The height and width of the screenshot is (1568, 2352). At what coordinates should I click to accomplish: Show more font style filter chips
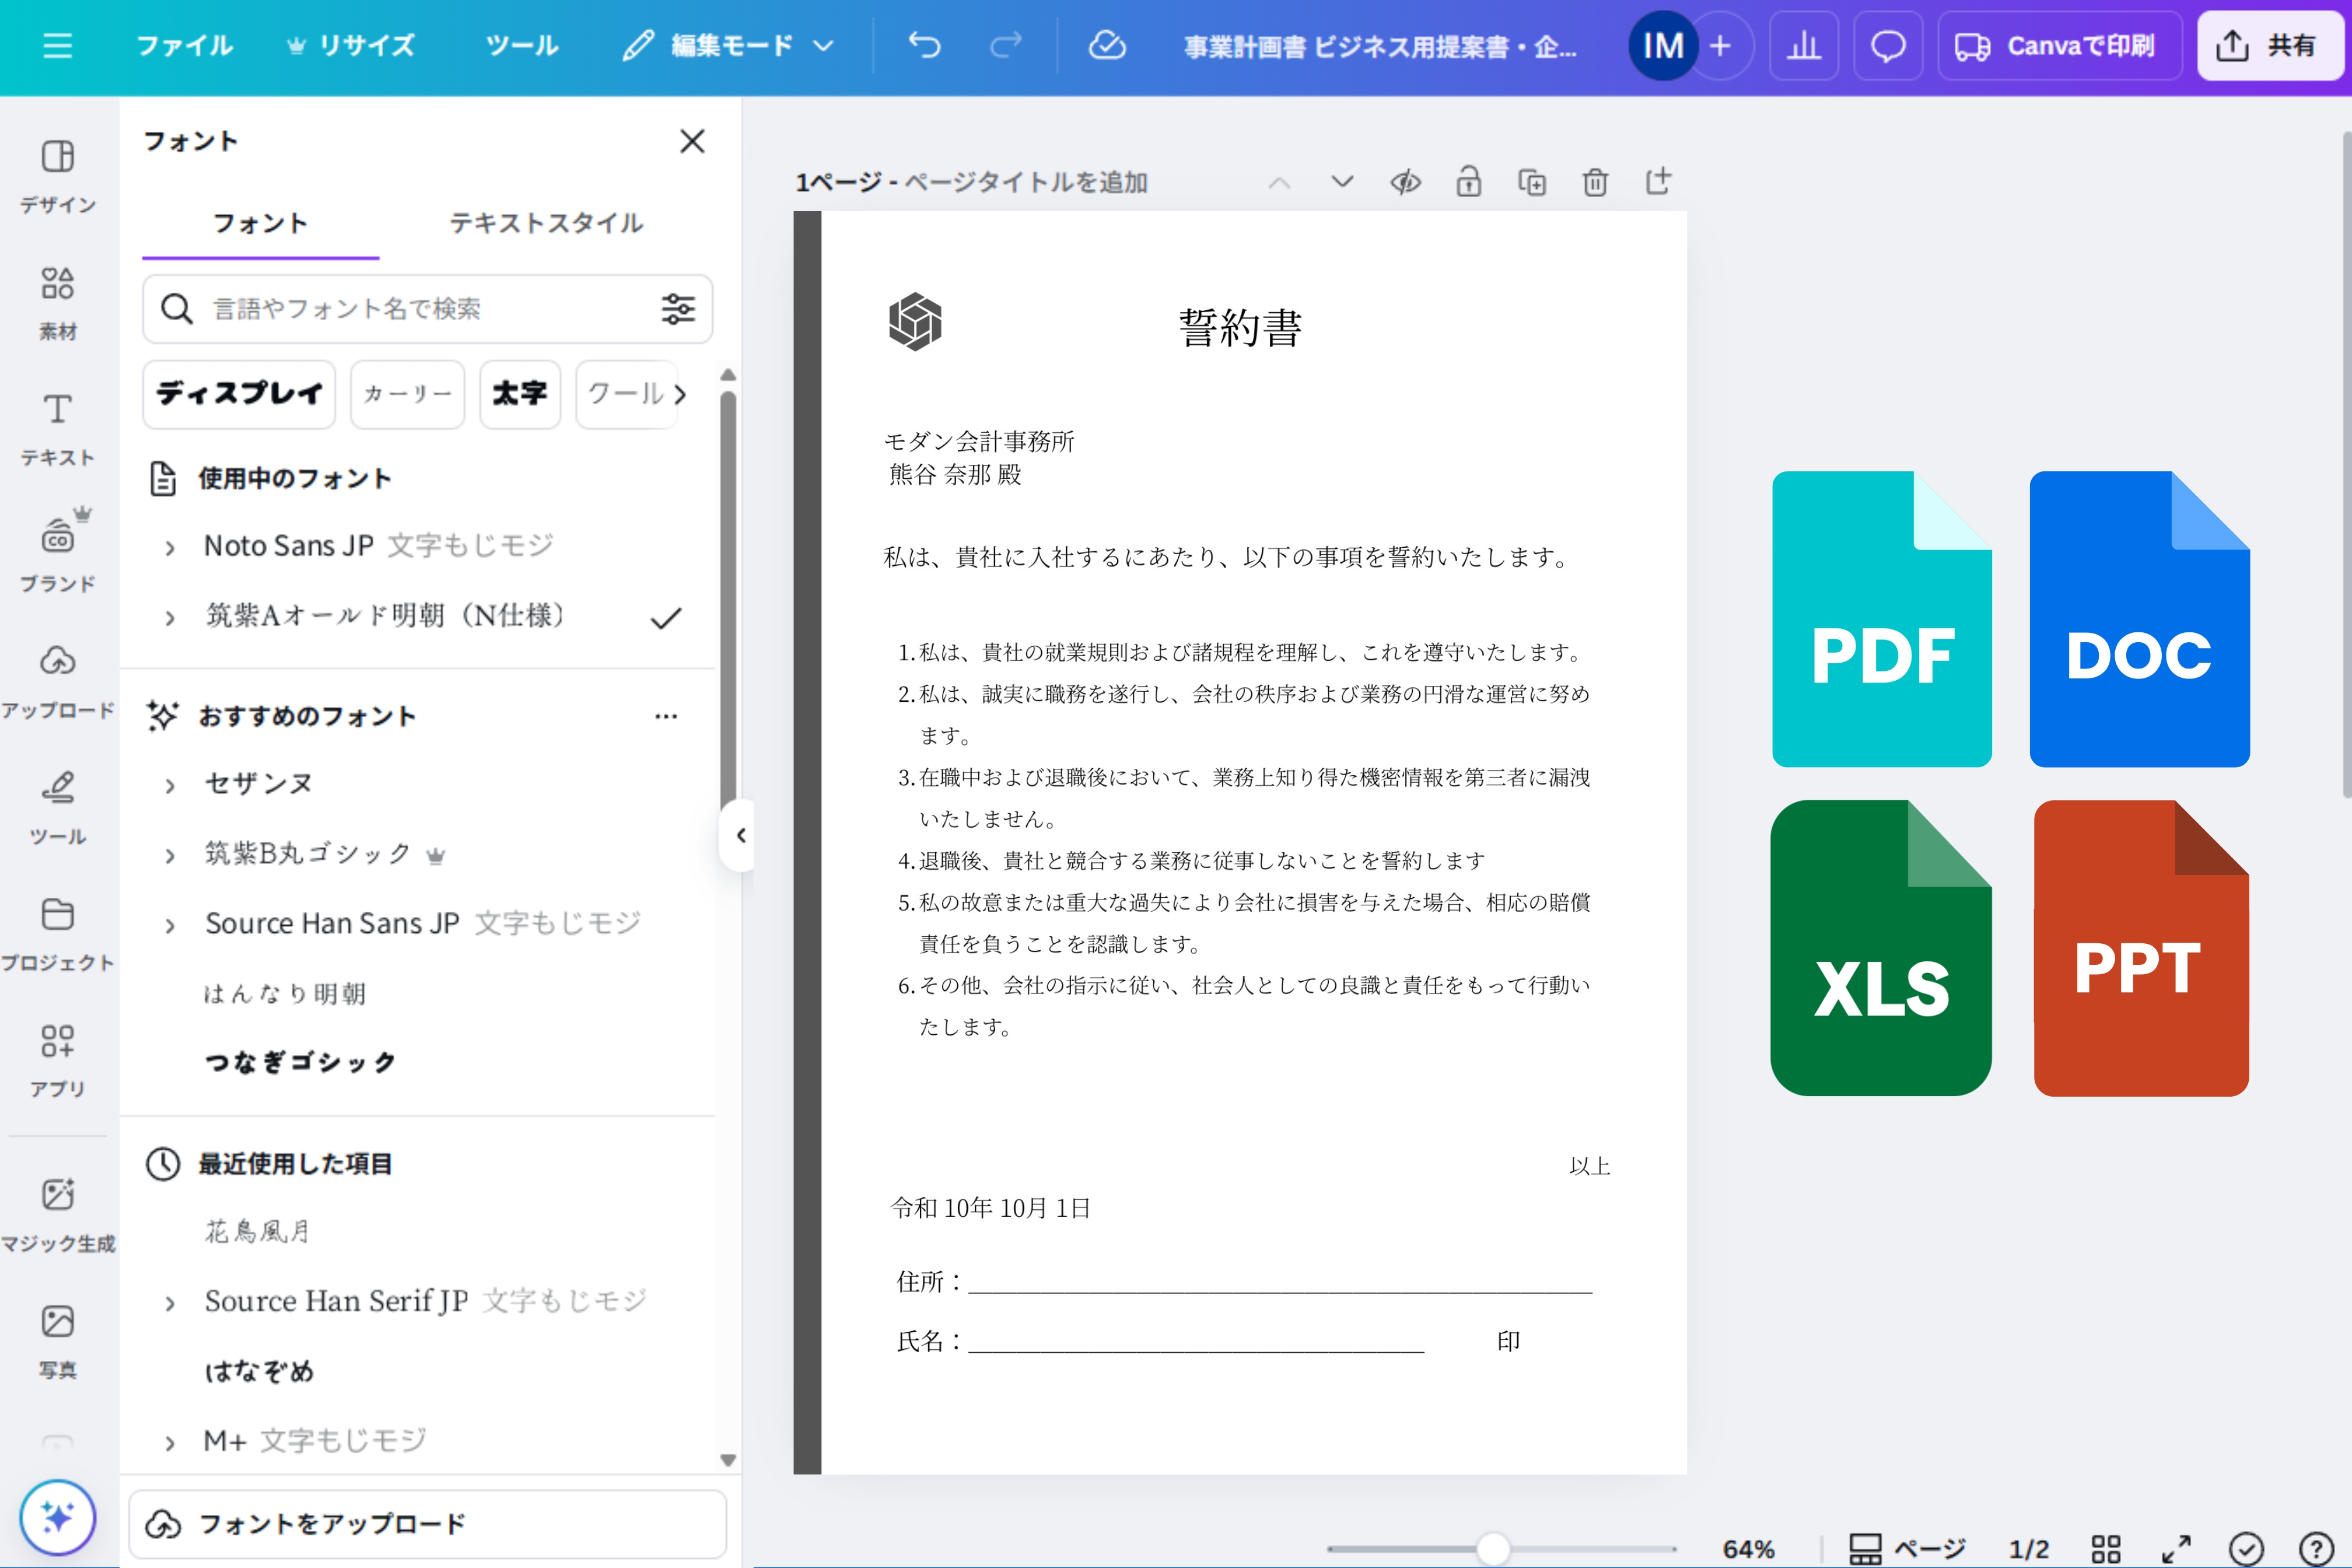681,394
